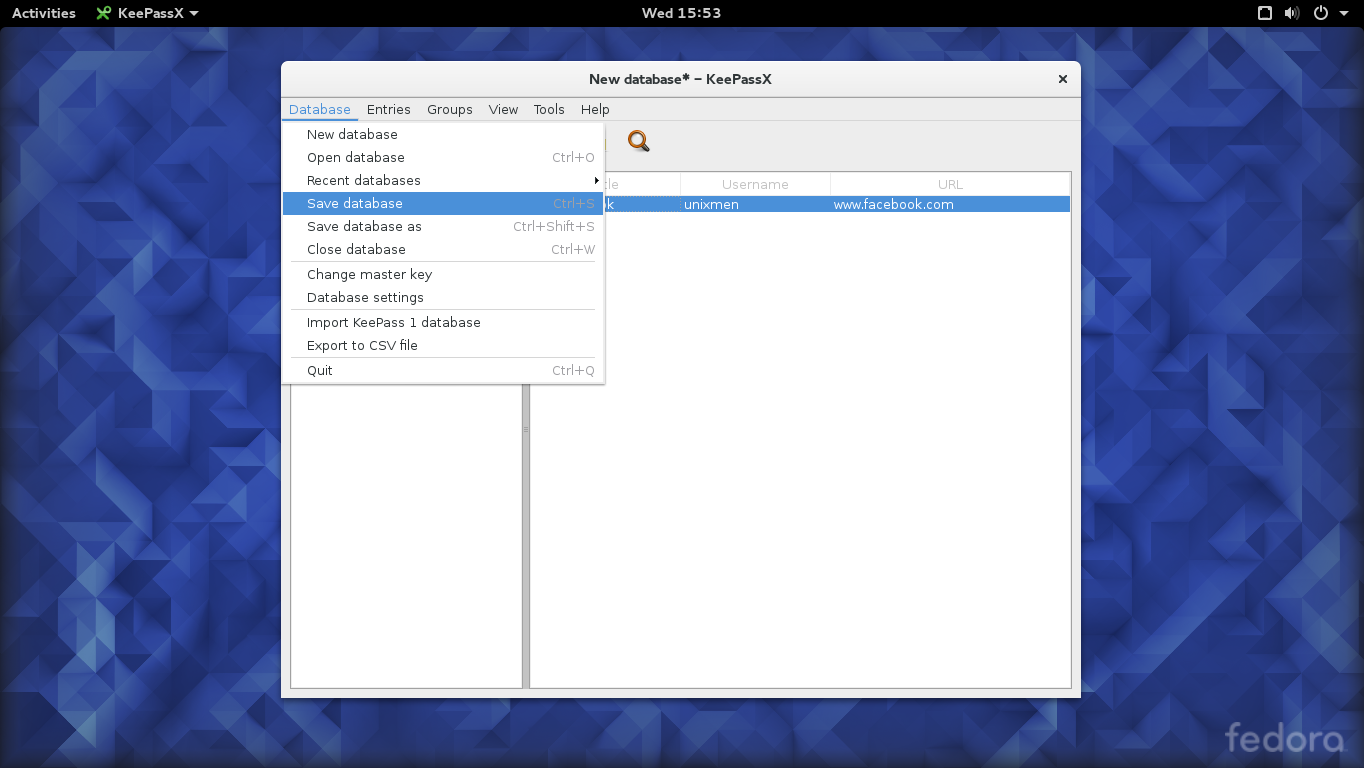Choose Change master key
The image size is (1364, 768).
(x=443, y=274)
